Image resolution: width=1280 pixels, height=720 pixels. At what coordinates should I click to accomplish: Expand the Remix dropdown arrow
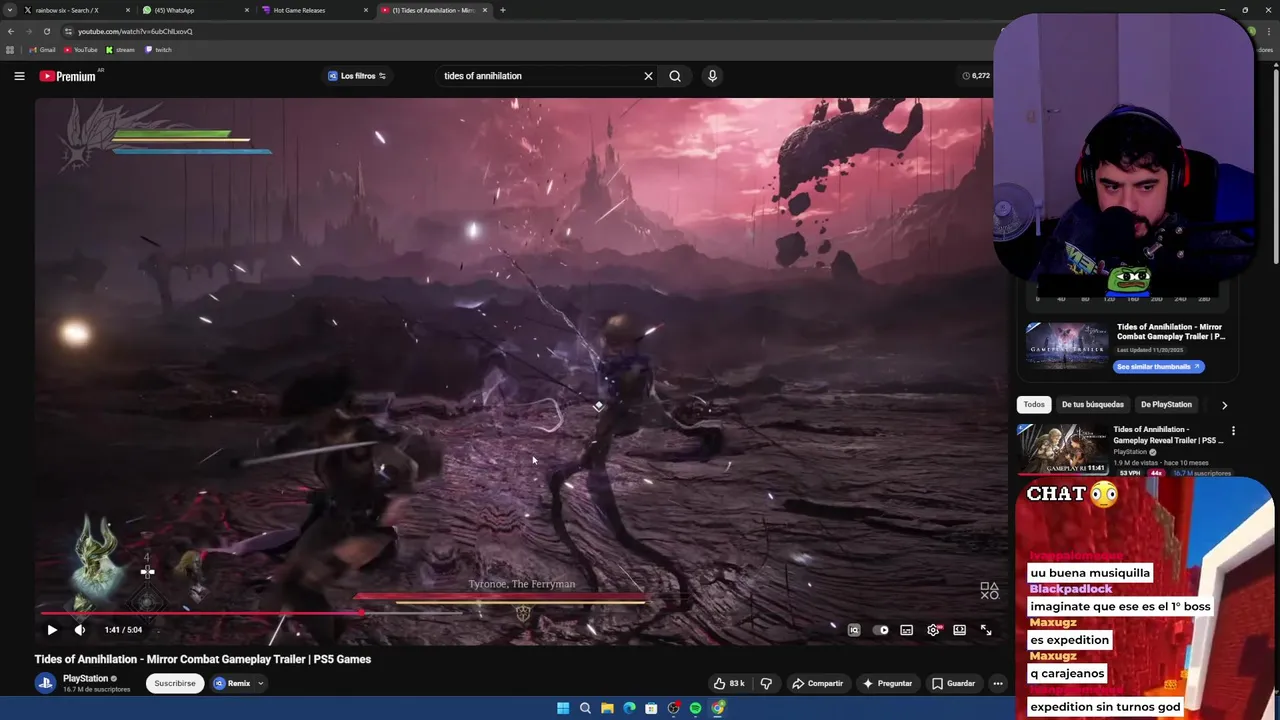(260, 683)
